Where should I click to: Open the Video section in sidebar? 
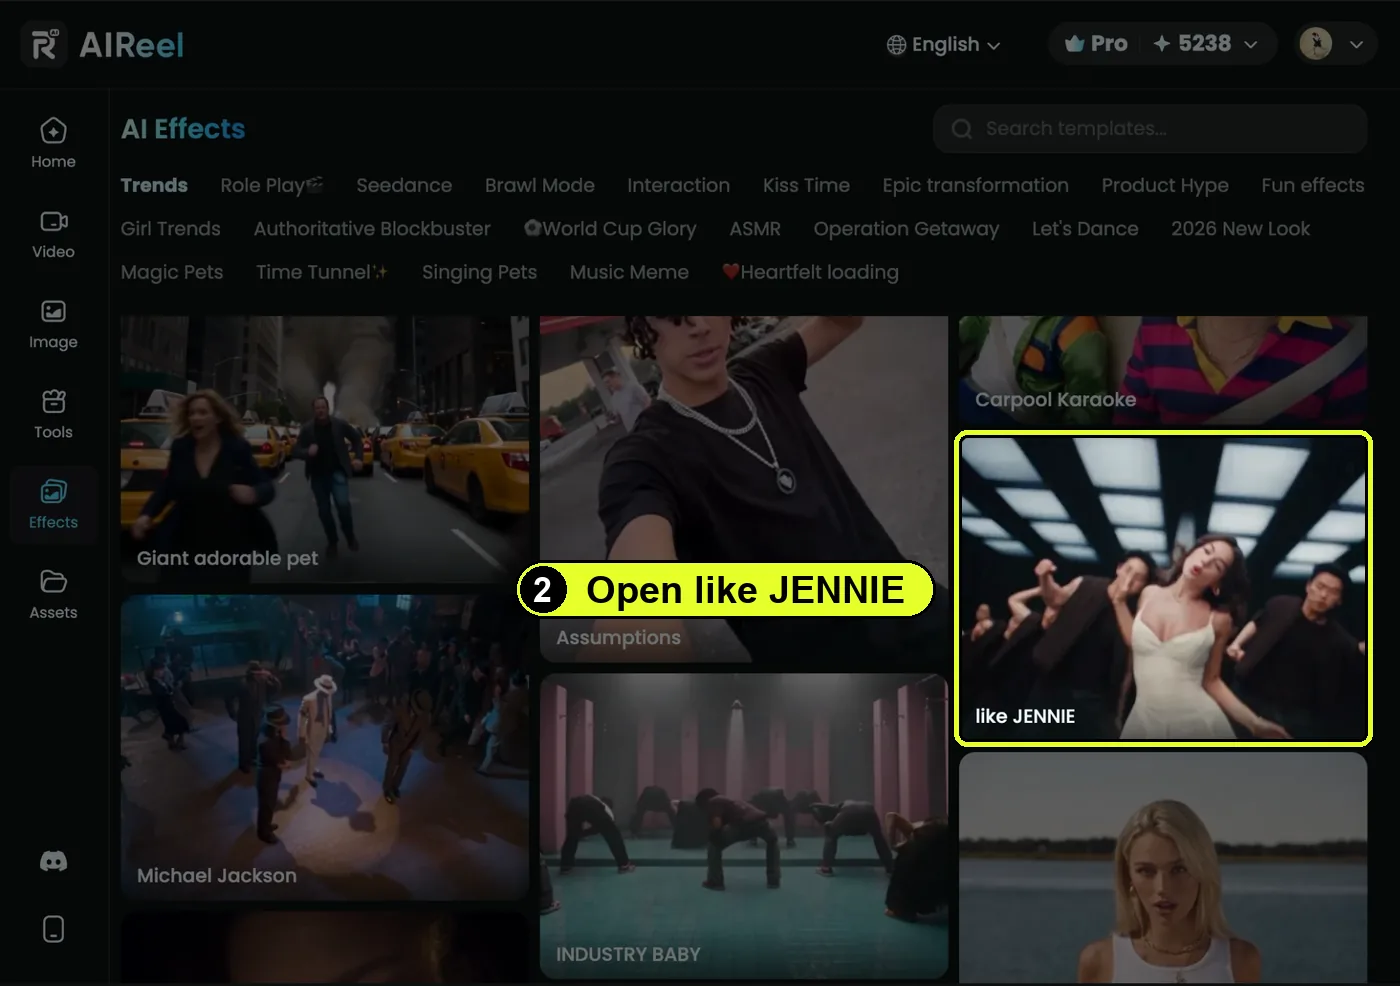point(53,234)
